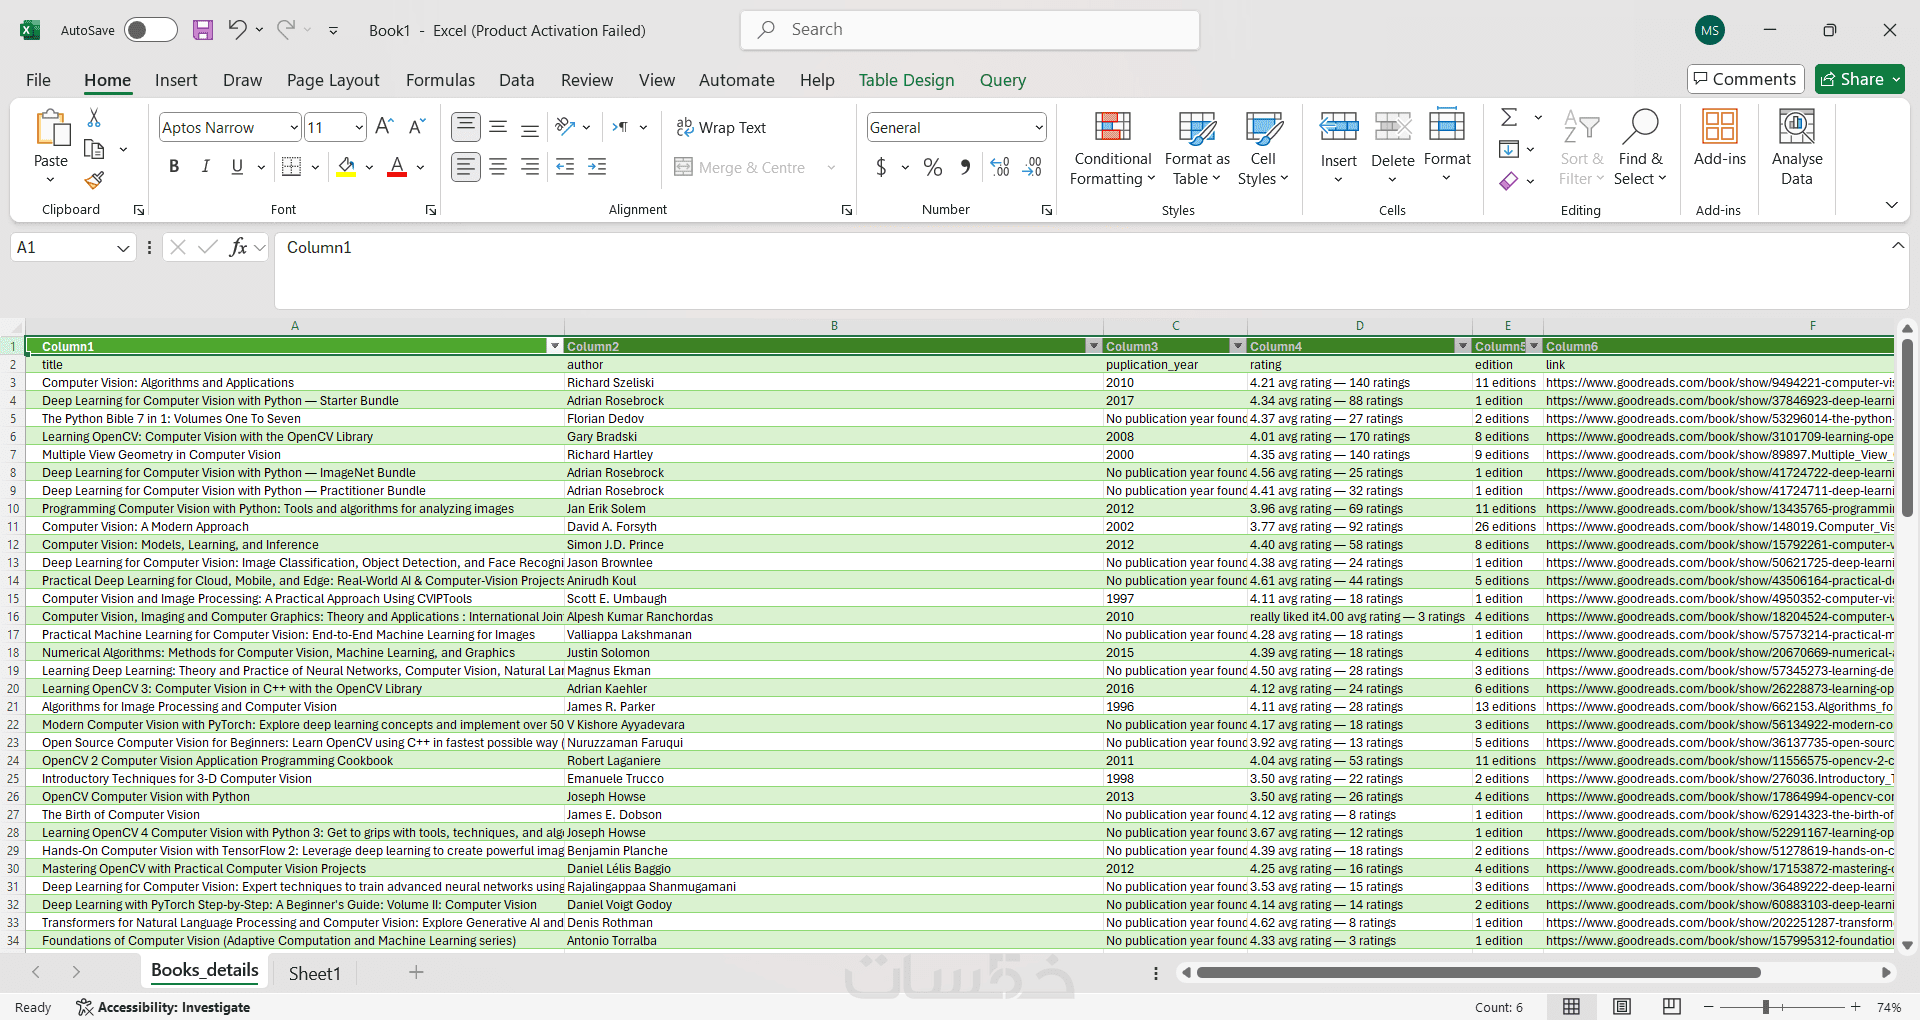Click the Accessibility Investigate status icon

click(x=163, y=1007)
